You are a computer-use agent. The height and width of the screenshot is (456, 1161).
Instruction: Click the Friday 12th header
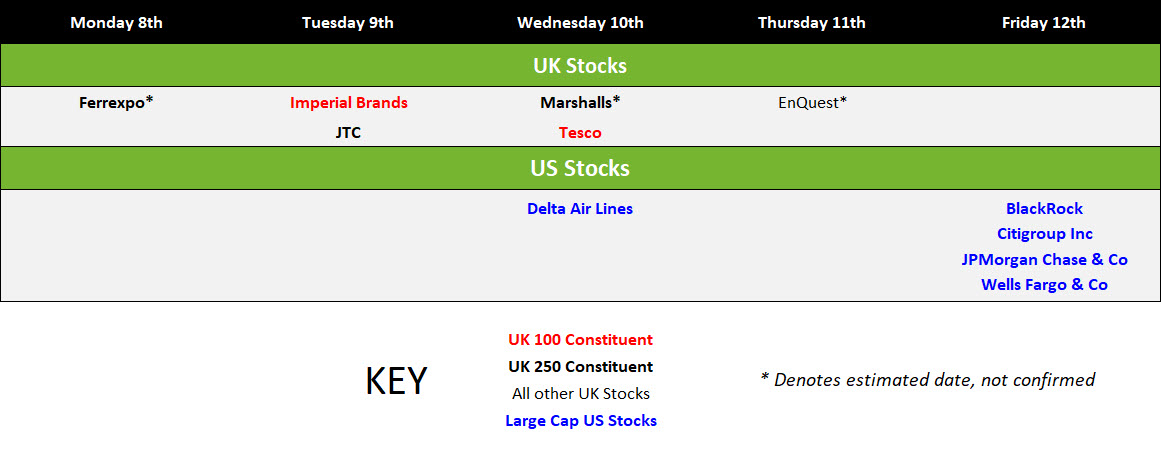pos(1044,22)
